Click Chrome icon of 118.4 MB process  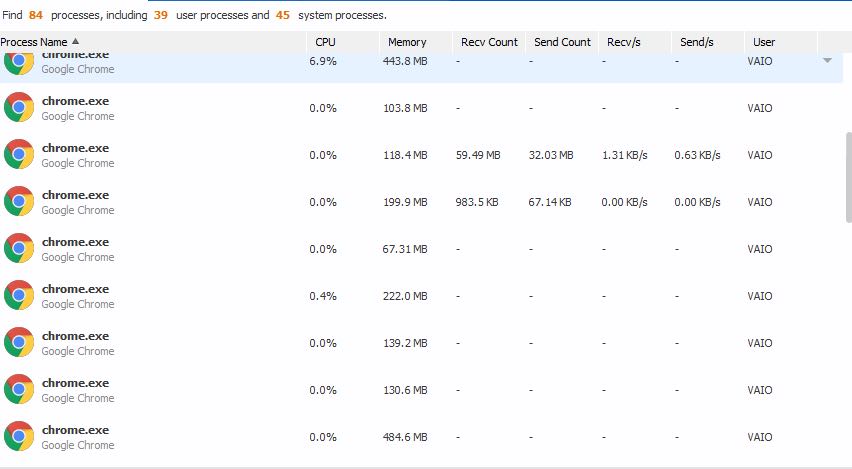[x=18, y=154]
